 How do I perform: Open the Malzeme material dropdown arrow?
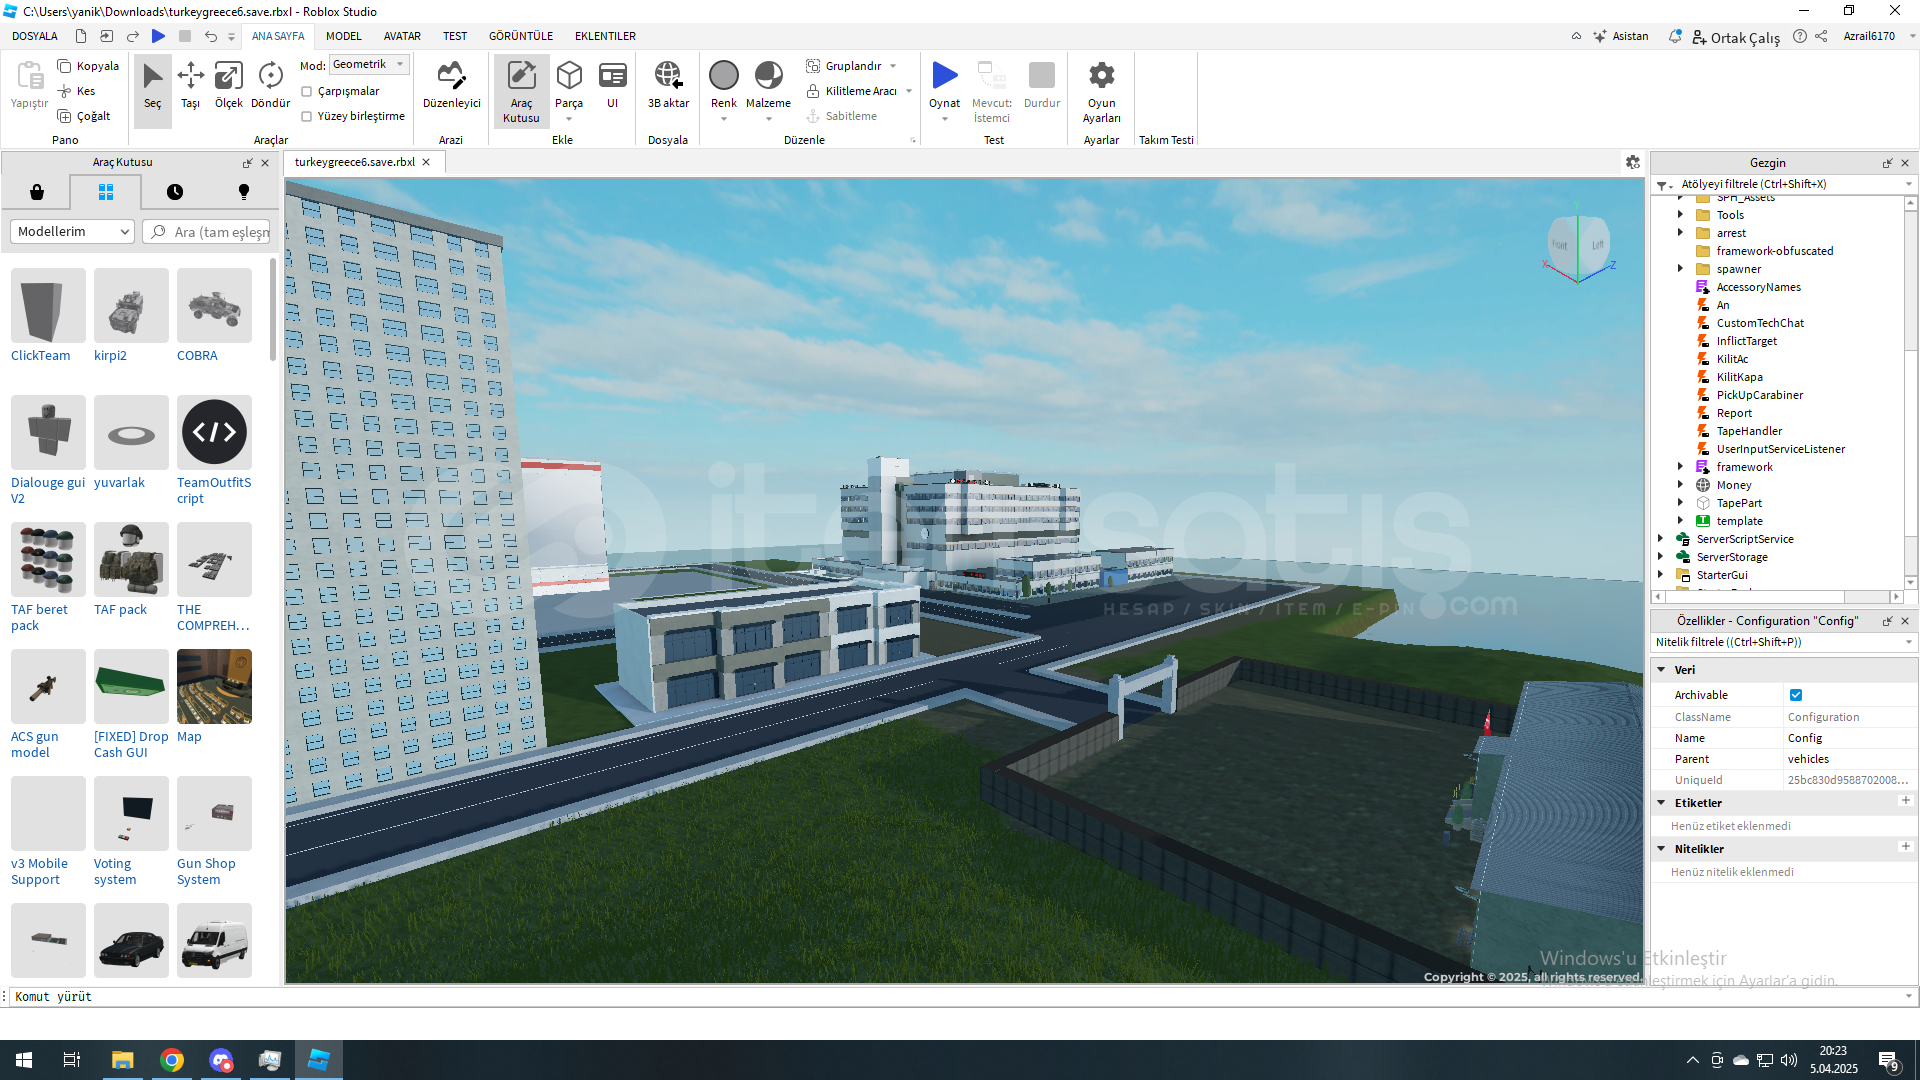[x=768, y=119]
